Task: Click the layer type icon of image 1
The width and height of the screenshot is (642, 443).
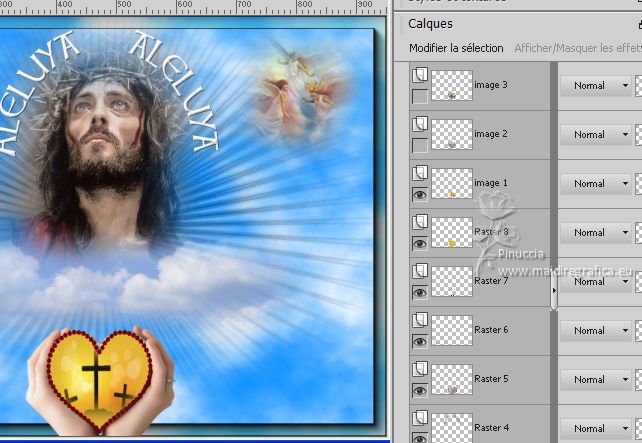Action: coord(420,173)
